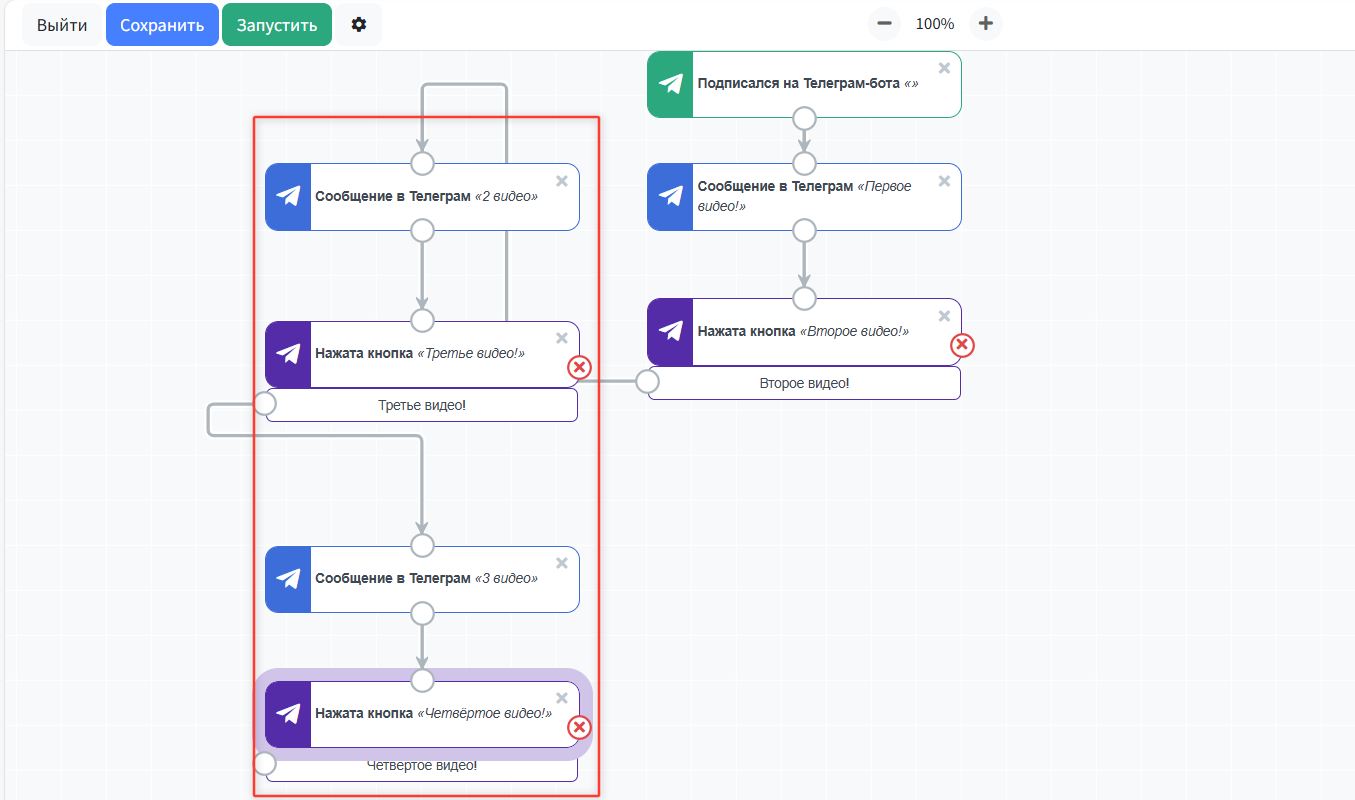
Task: Click output connector of «Второе видео!» label
Action: 648,381
